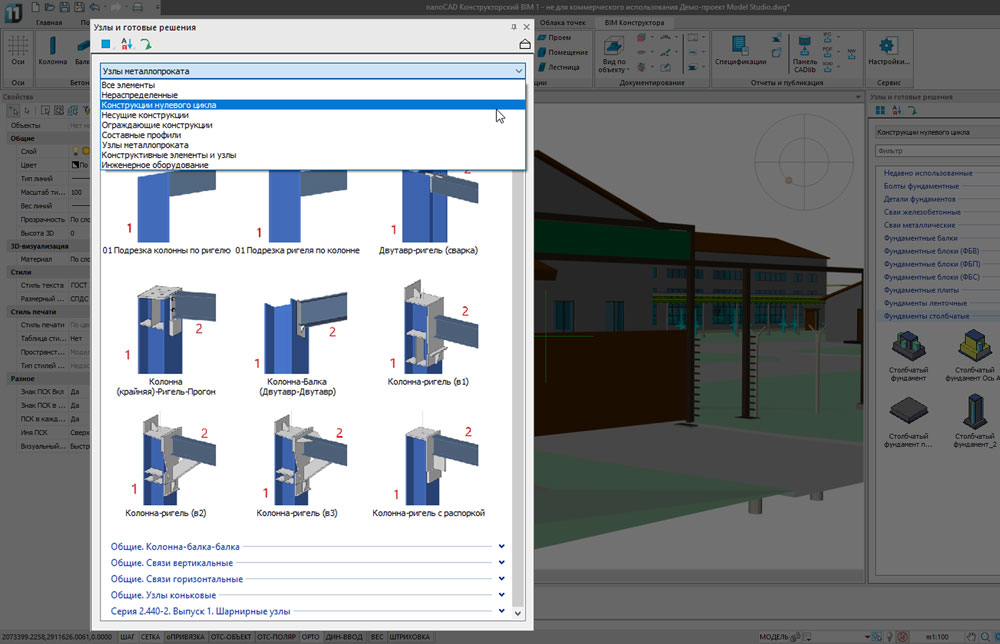The width and height of the screenshot is (1000, 644).
Task: Toggle оПРИВЯЗКА in status bar
Action: tap(186, 636)
